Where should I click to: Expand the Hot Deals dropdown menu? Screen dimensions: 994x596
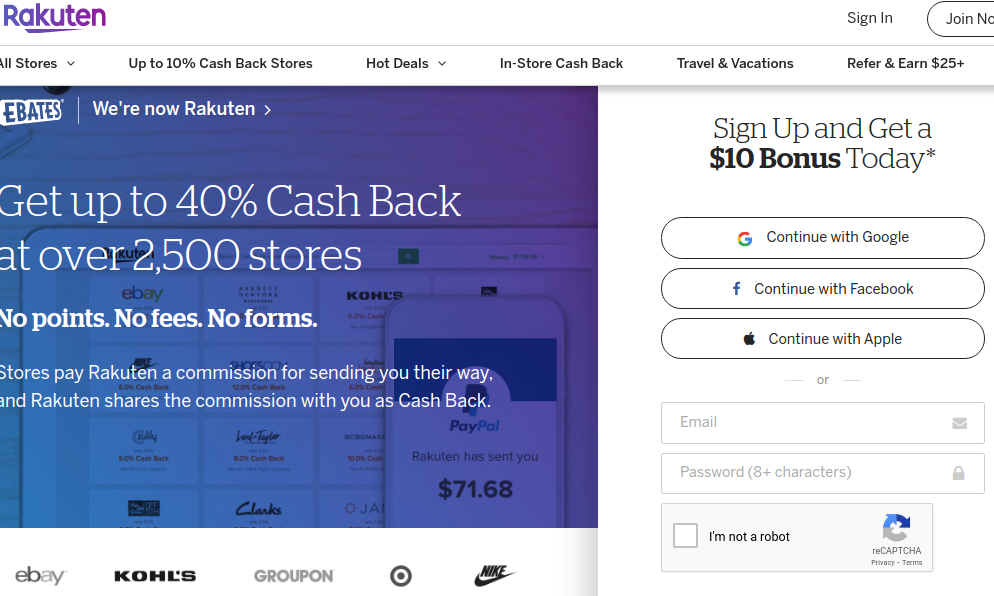(x=406, y=63)
